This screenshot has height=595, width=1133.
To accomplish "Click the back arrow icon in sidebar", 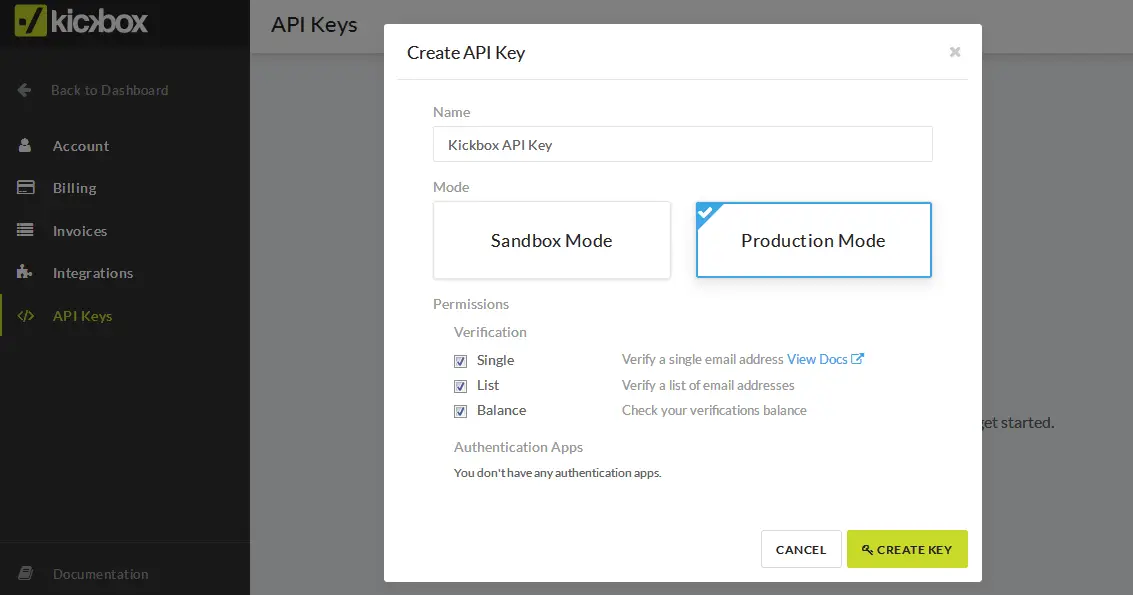I will (x=25, y=90).
